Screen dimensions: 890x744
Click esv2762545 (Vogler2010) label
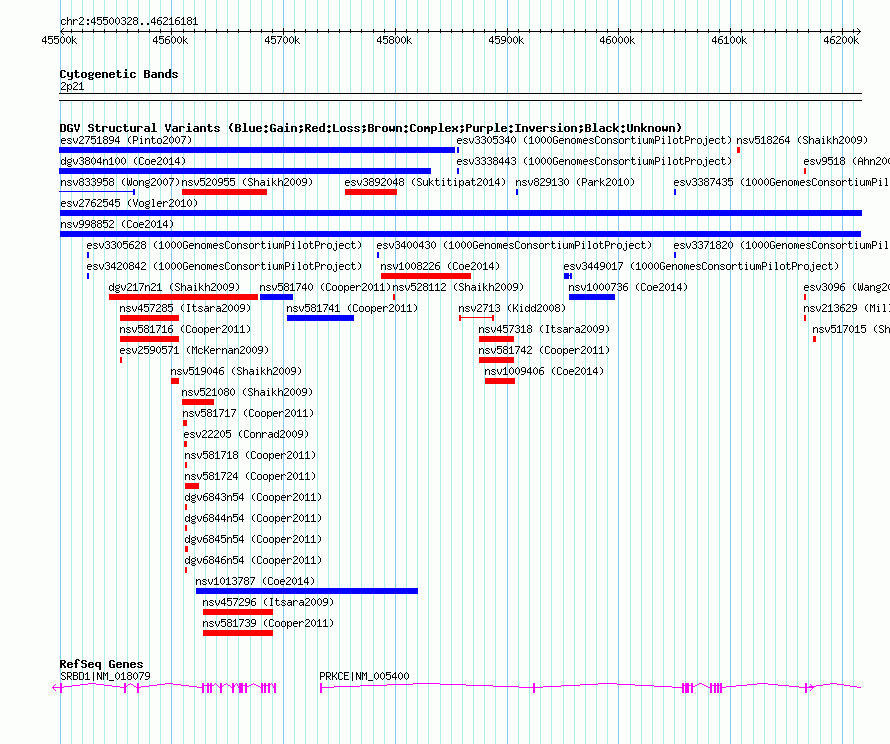coord(129,203)
